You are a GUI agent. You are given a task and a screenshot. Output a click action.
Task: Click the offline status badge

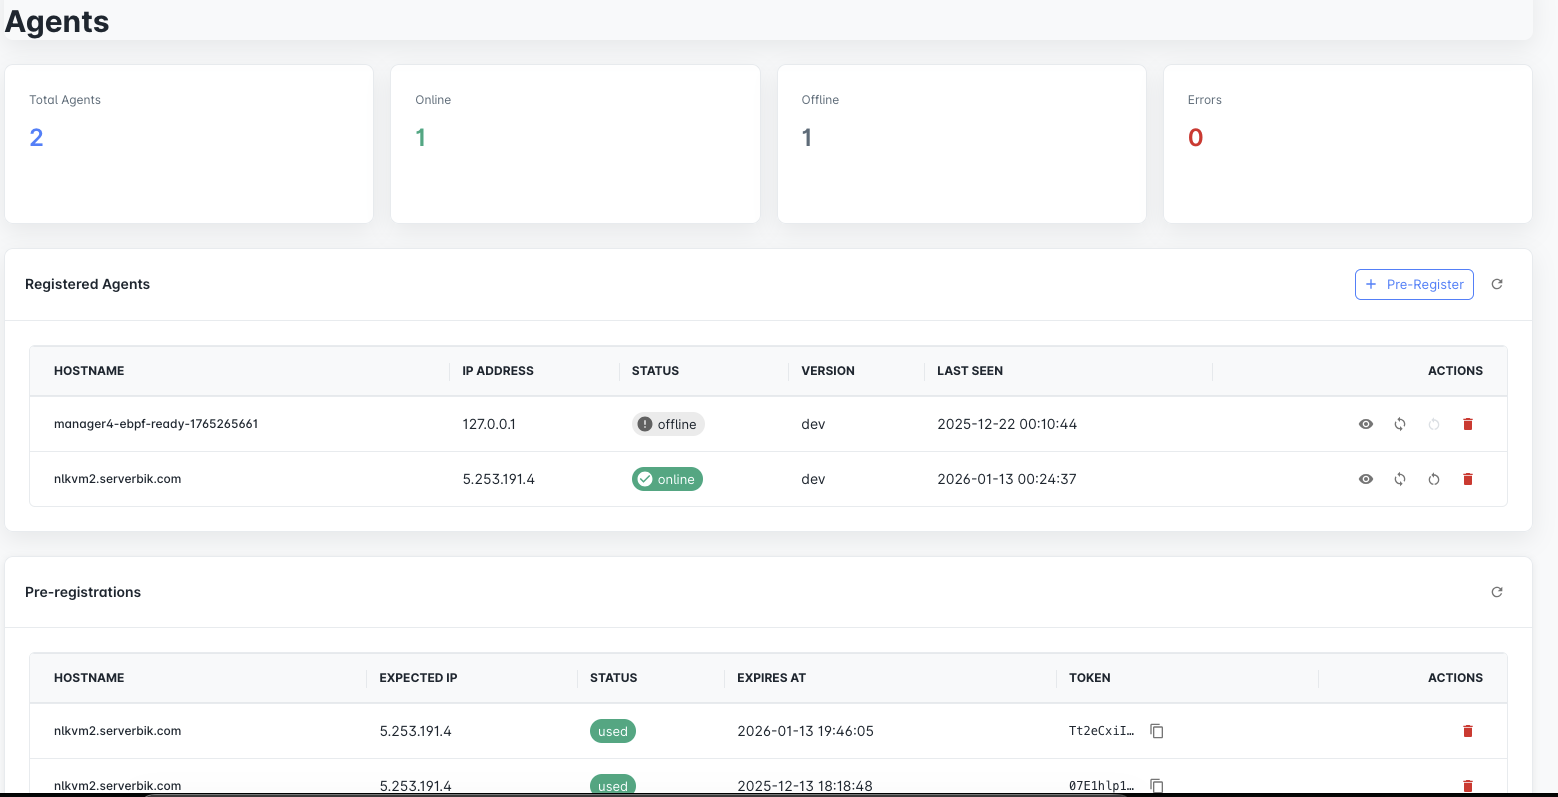coord(668,424)
